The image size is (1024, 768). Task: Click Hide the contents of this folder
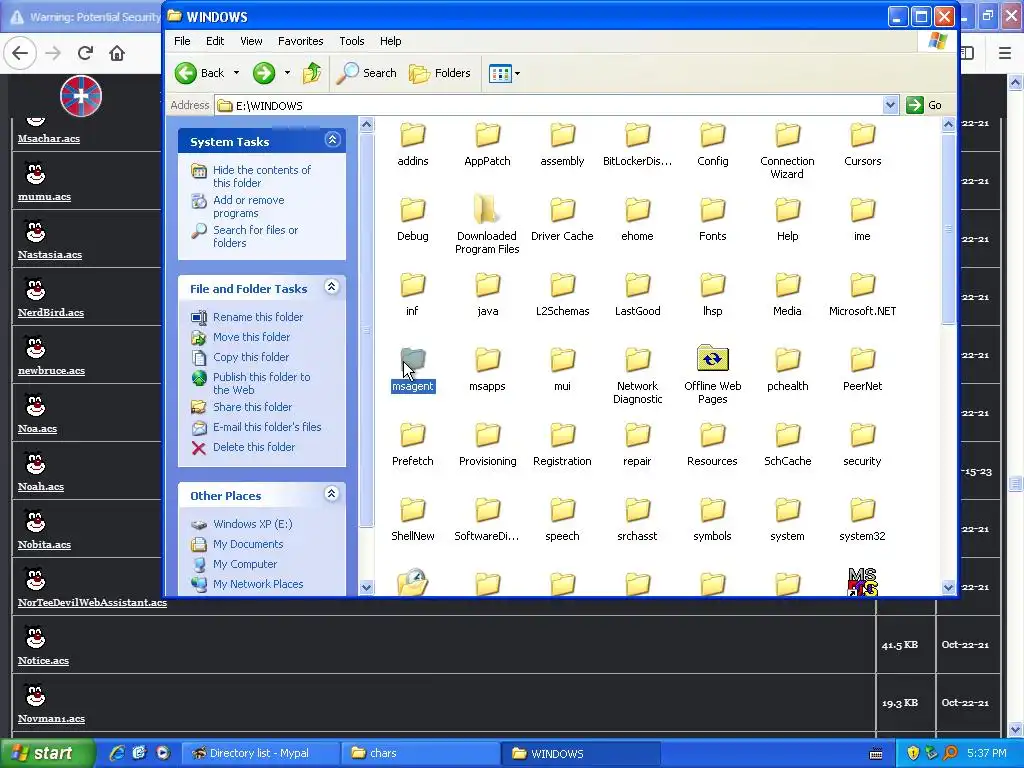[x=262, y=176]
